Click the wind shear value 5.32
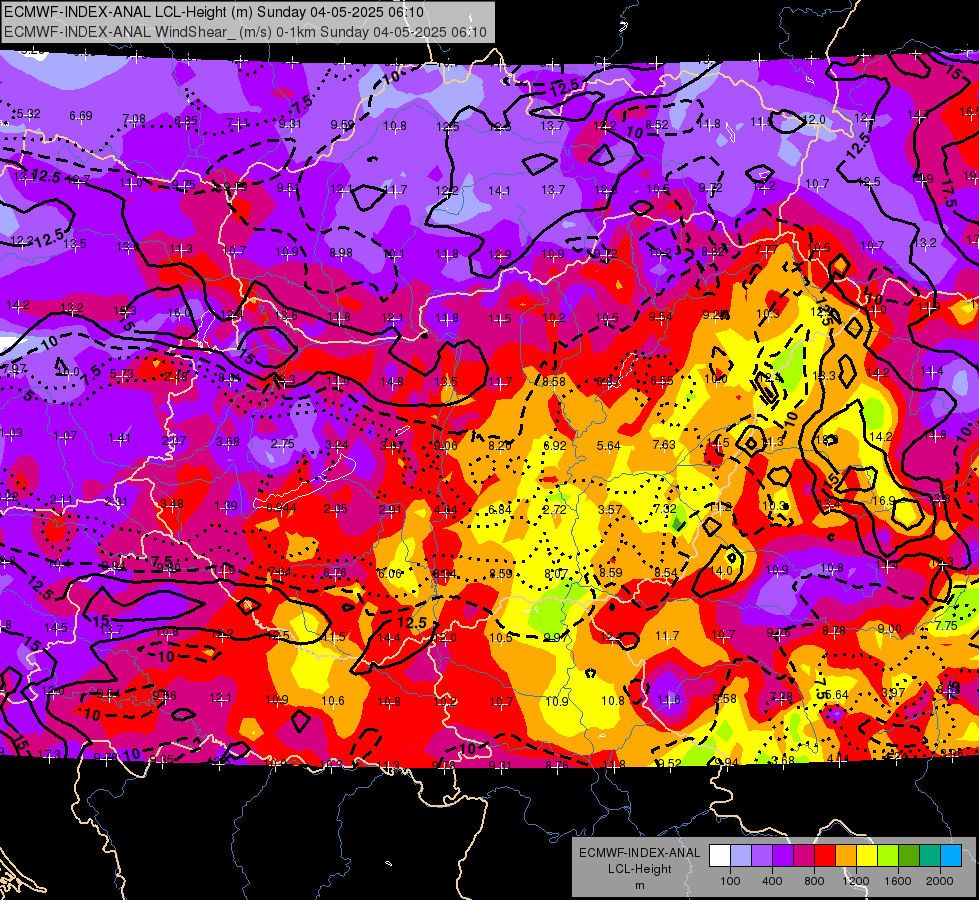 coord(29,114)
